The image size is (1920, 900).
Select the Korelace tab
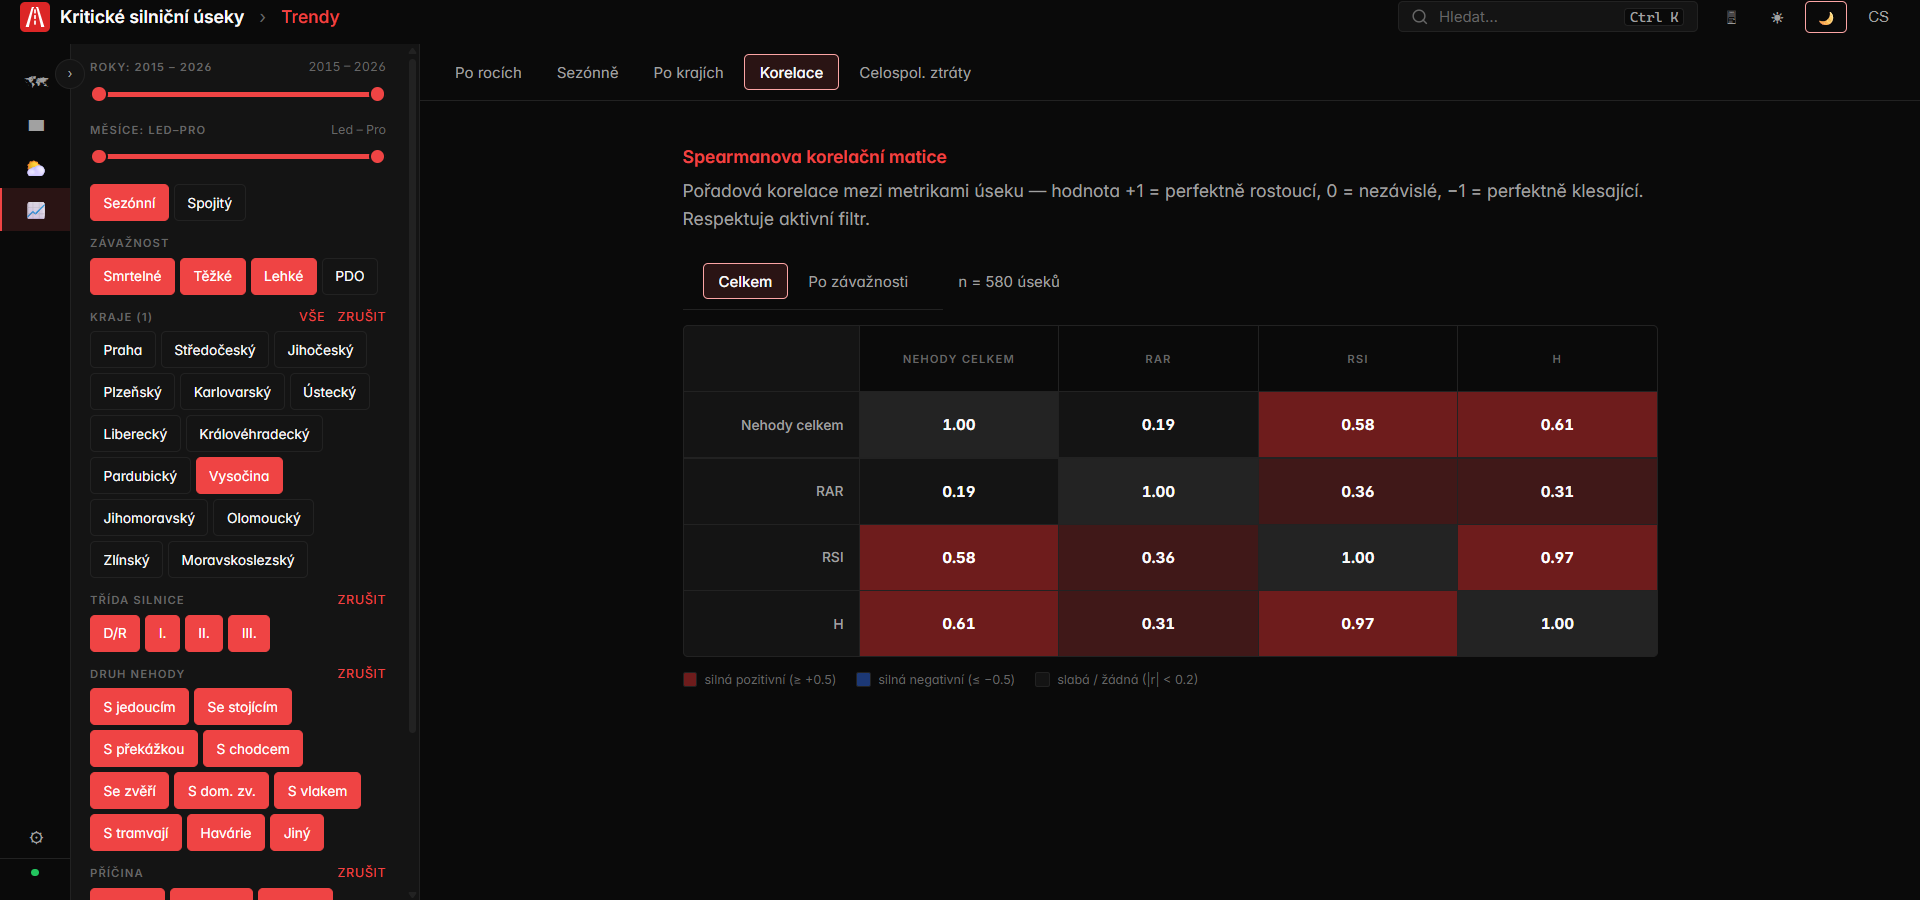791,72
